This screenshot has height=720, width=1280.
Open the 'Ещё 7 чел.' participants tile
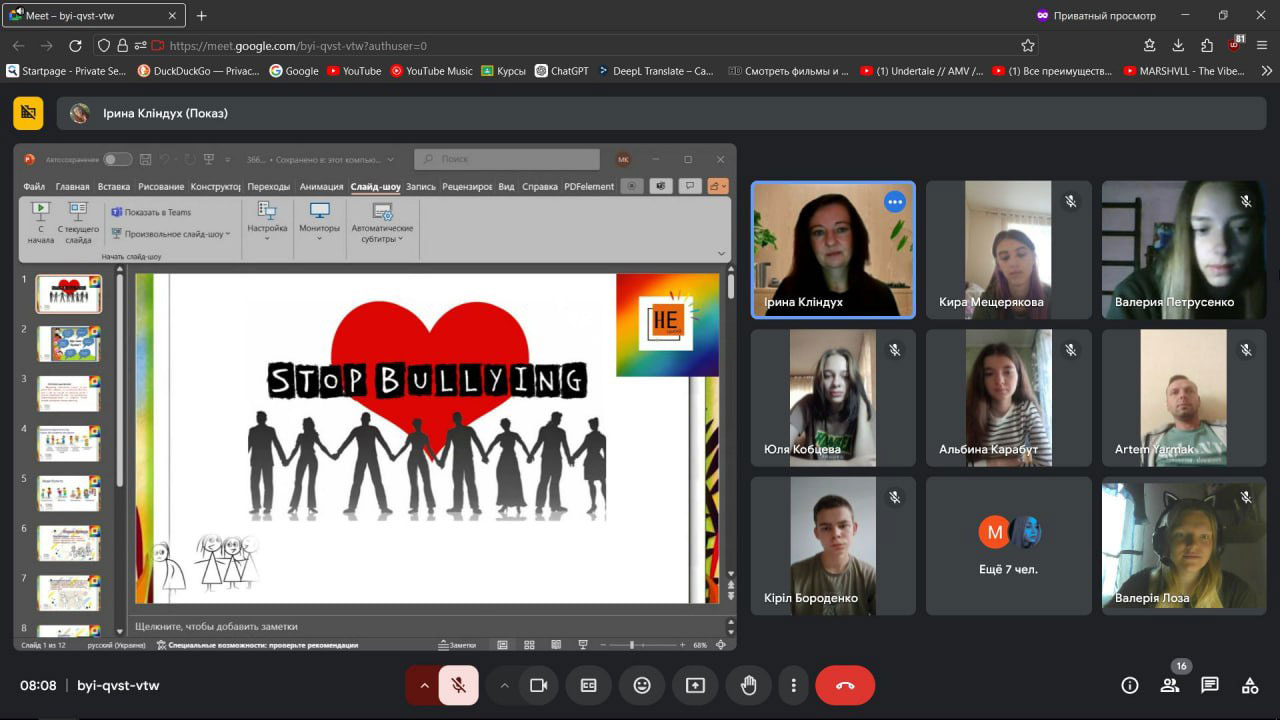point(1008,545)
